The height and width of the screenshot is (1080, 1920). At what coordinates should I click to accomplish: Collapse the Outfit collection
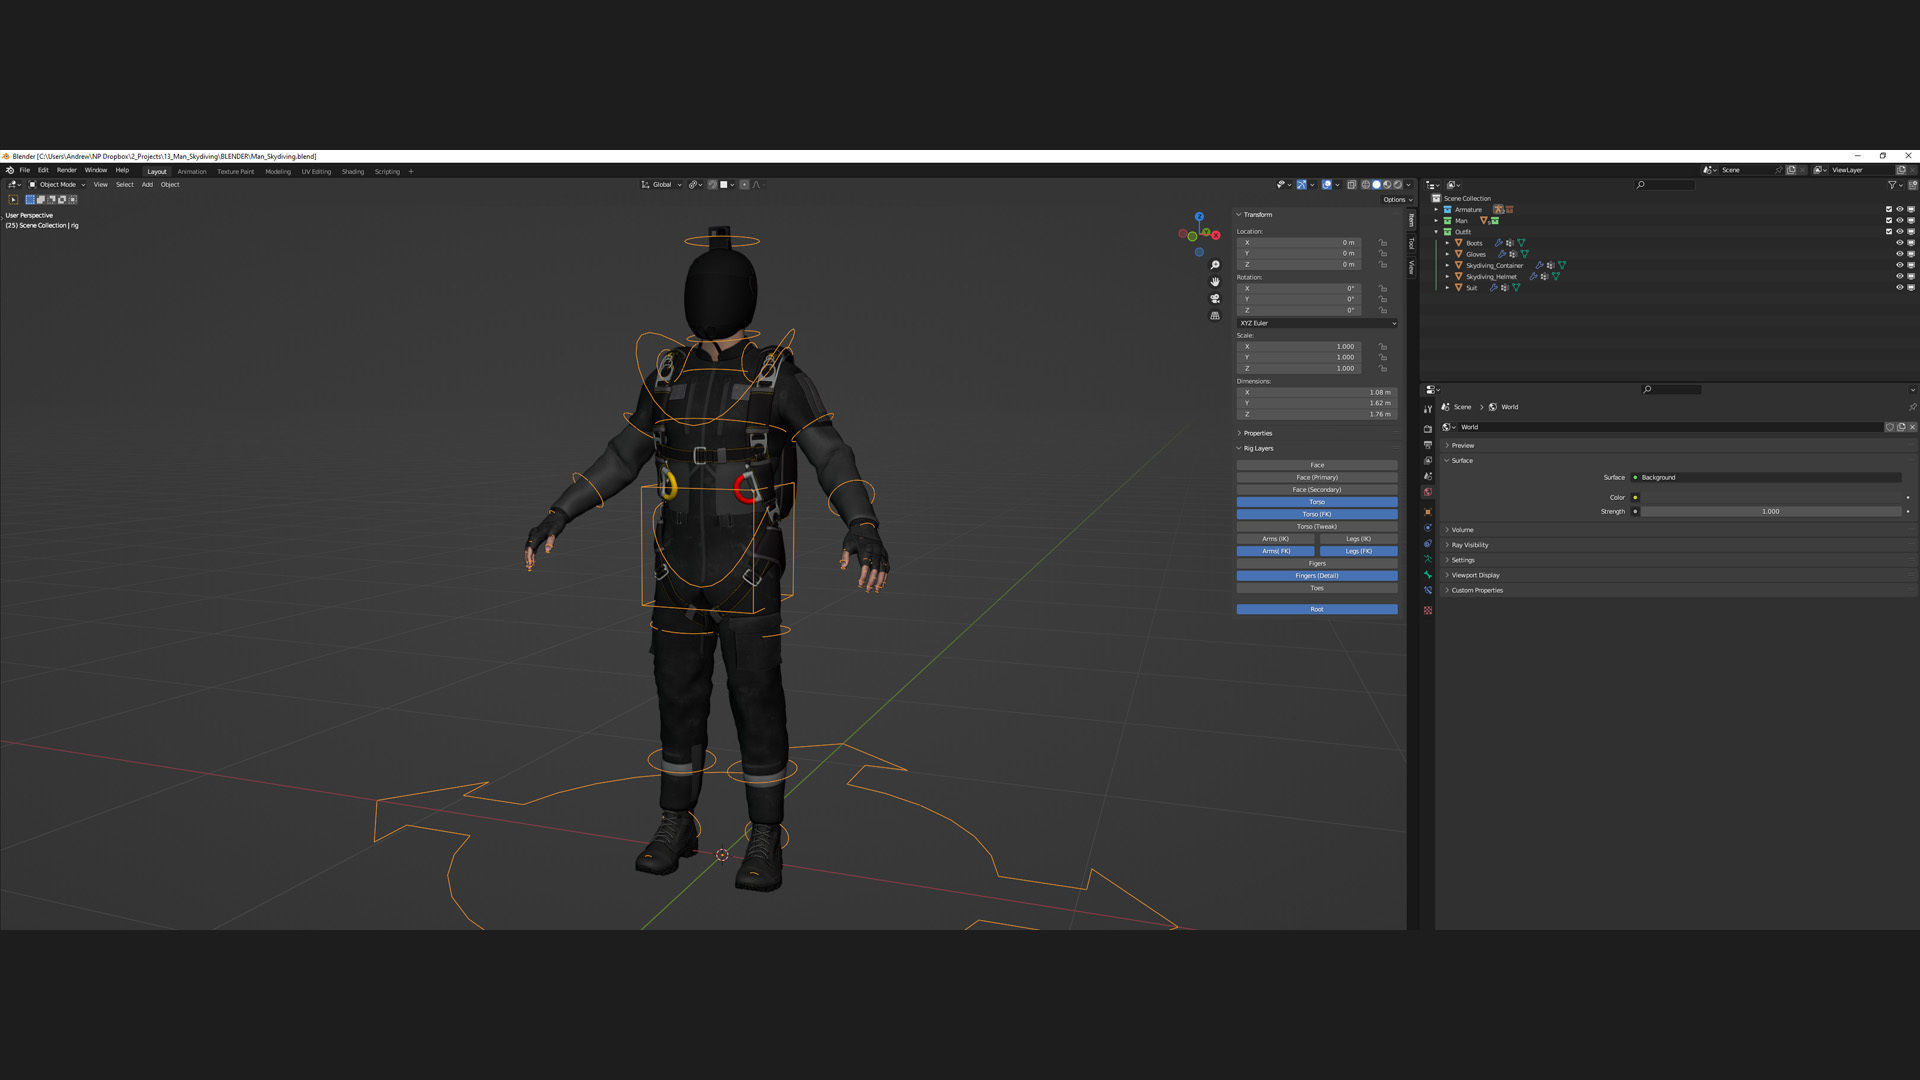point(1437,232)
